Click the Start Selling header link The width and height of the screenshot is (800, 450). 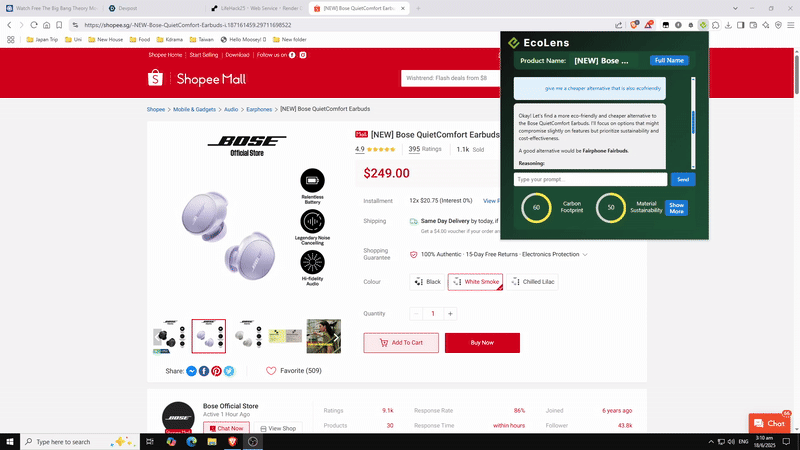(204, 55)
